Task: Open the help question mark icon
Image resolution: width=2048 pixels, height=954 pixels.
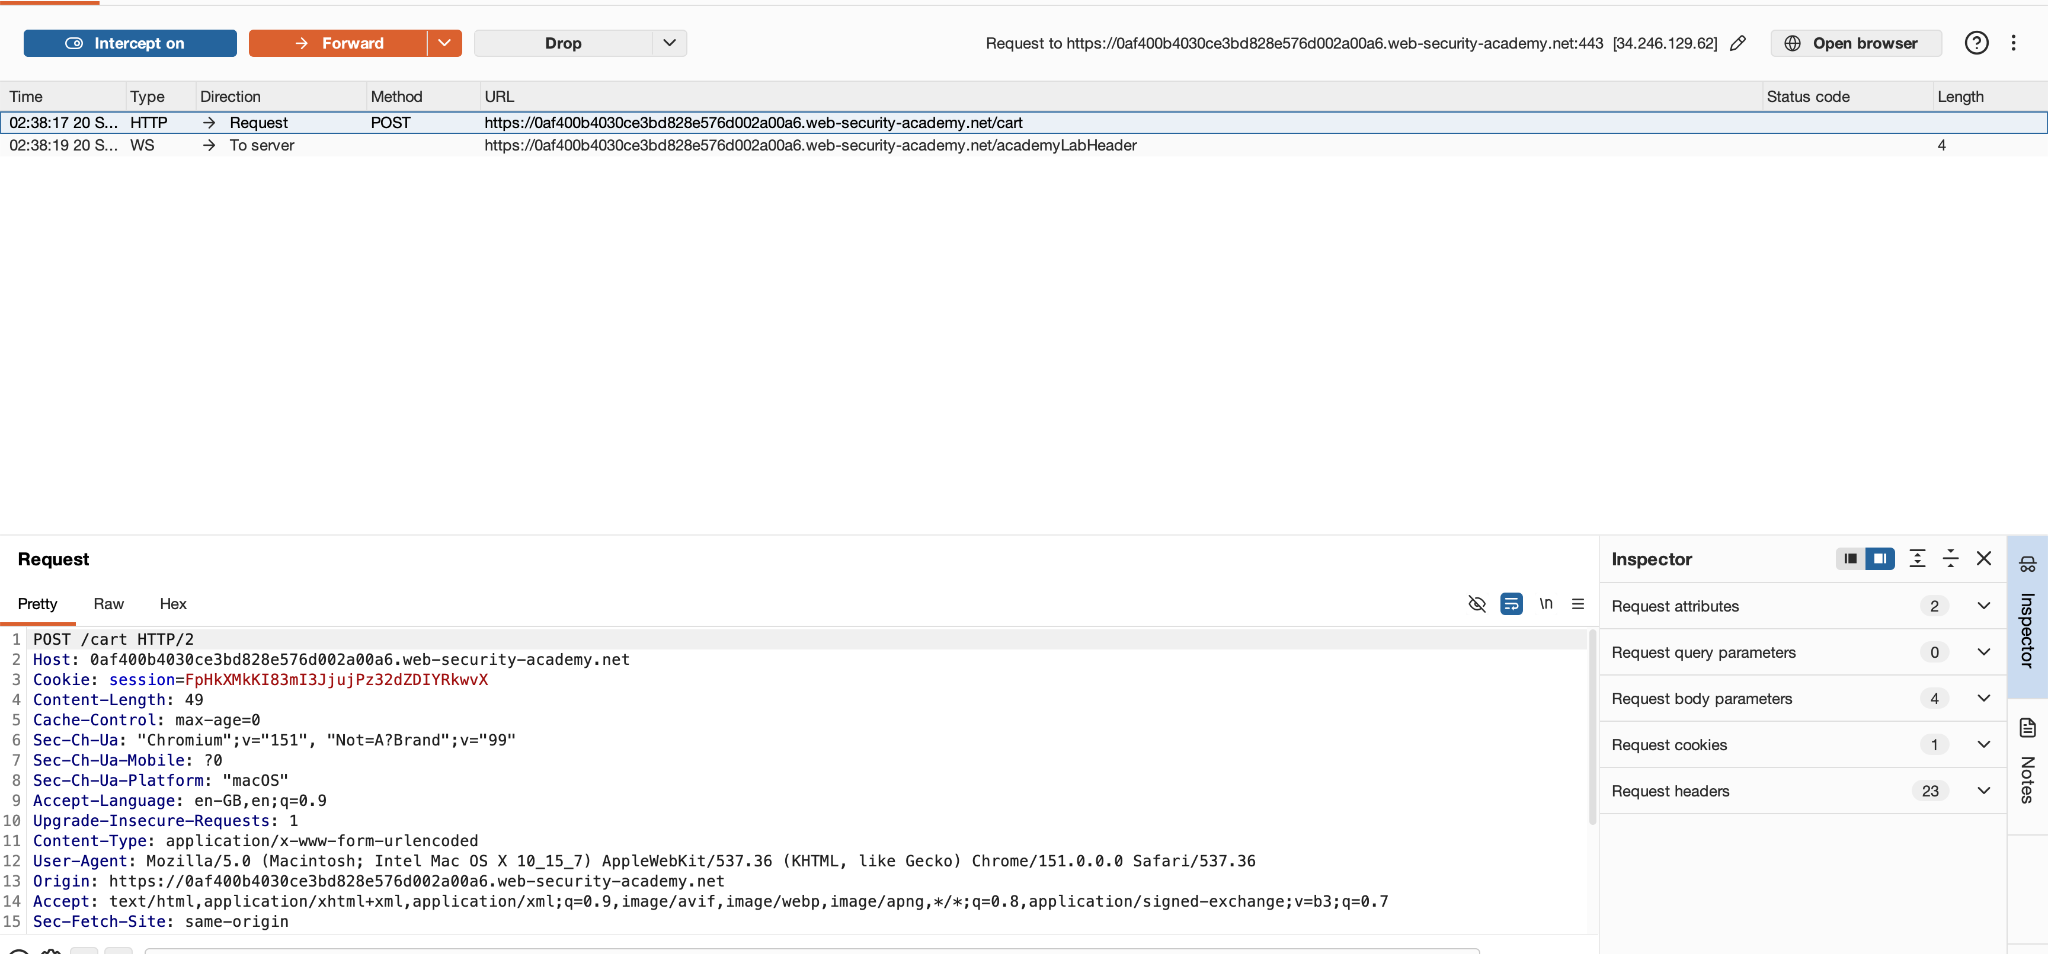Action: [1976, 43]
